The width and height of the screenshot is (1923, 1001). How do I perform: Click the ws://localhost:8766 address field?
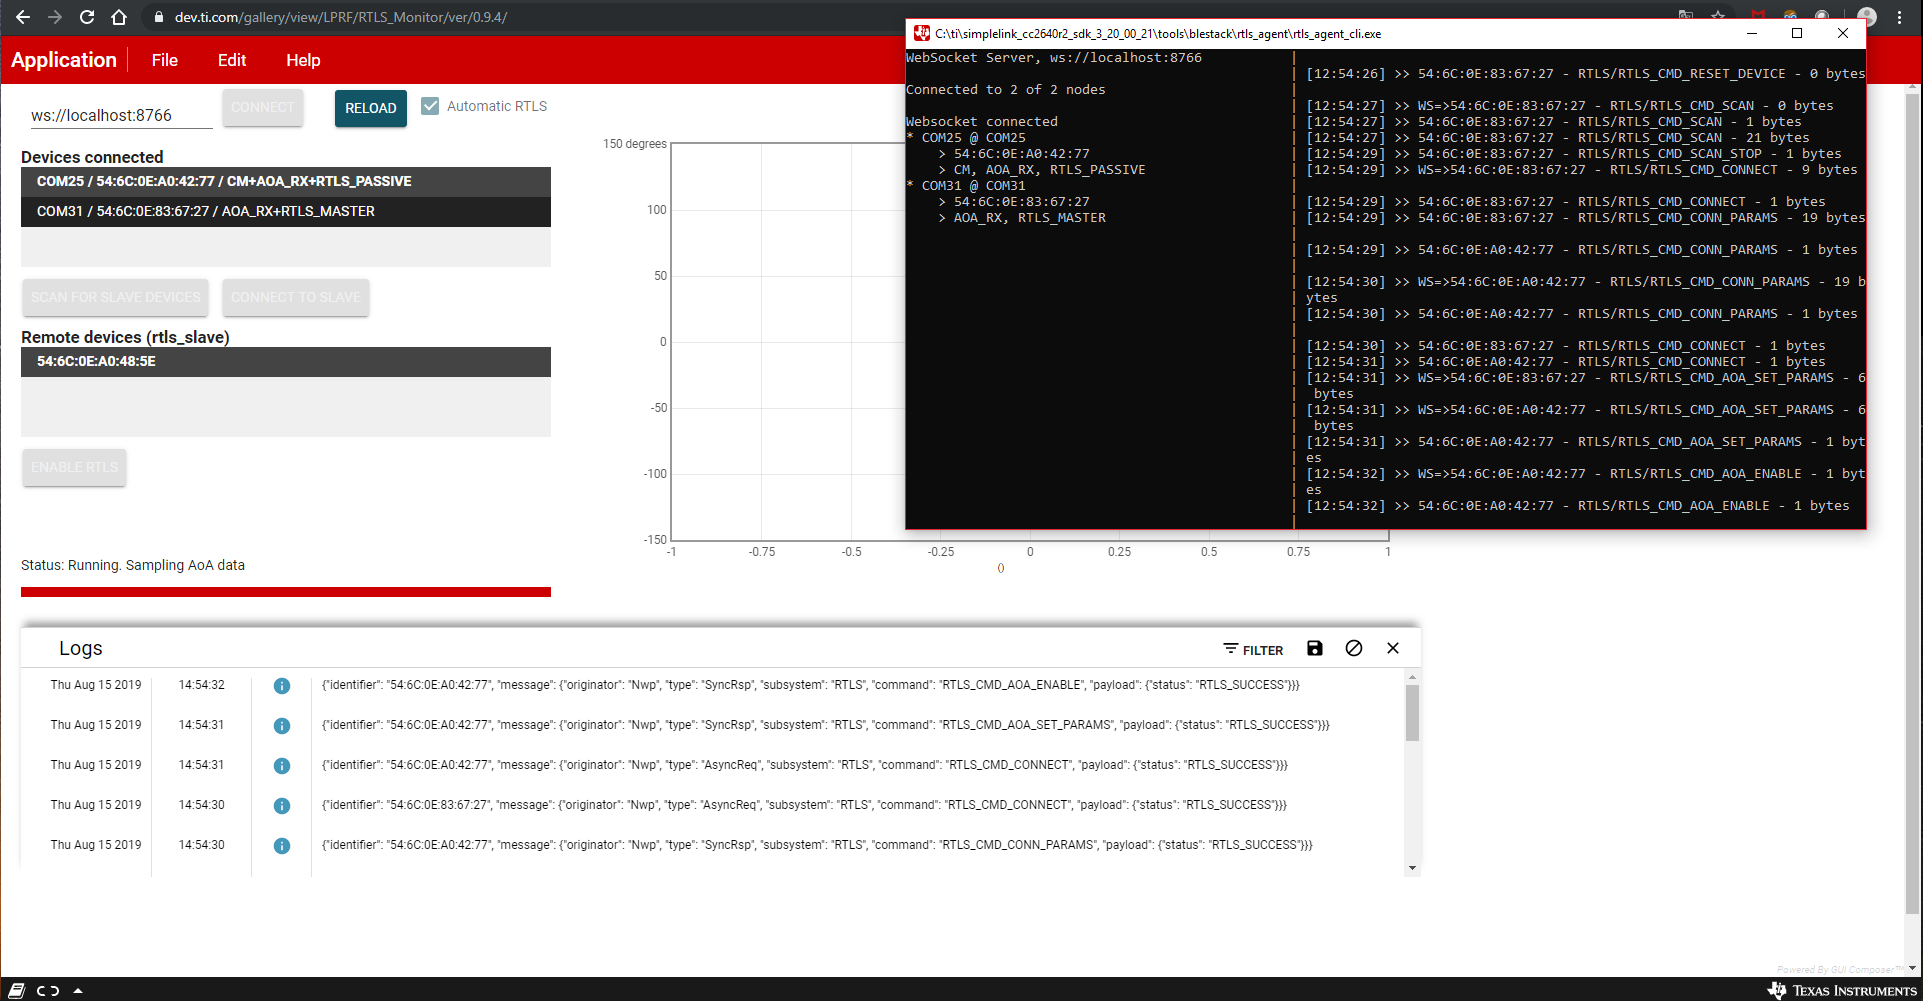point(121,115)
